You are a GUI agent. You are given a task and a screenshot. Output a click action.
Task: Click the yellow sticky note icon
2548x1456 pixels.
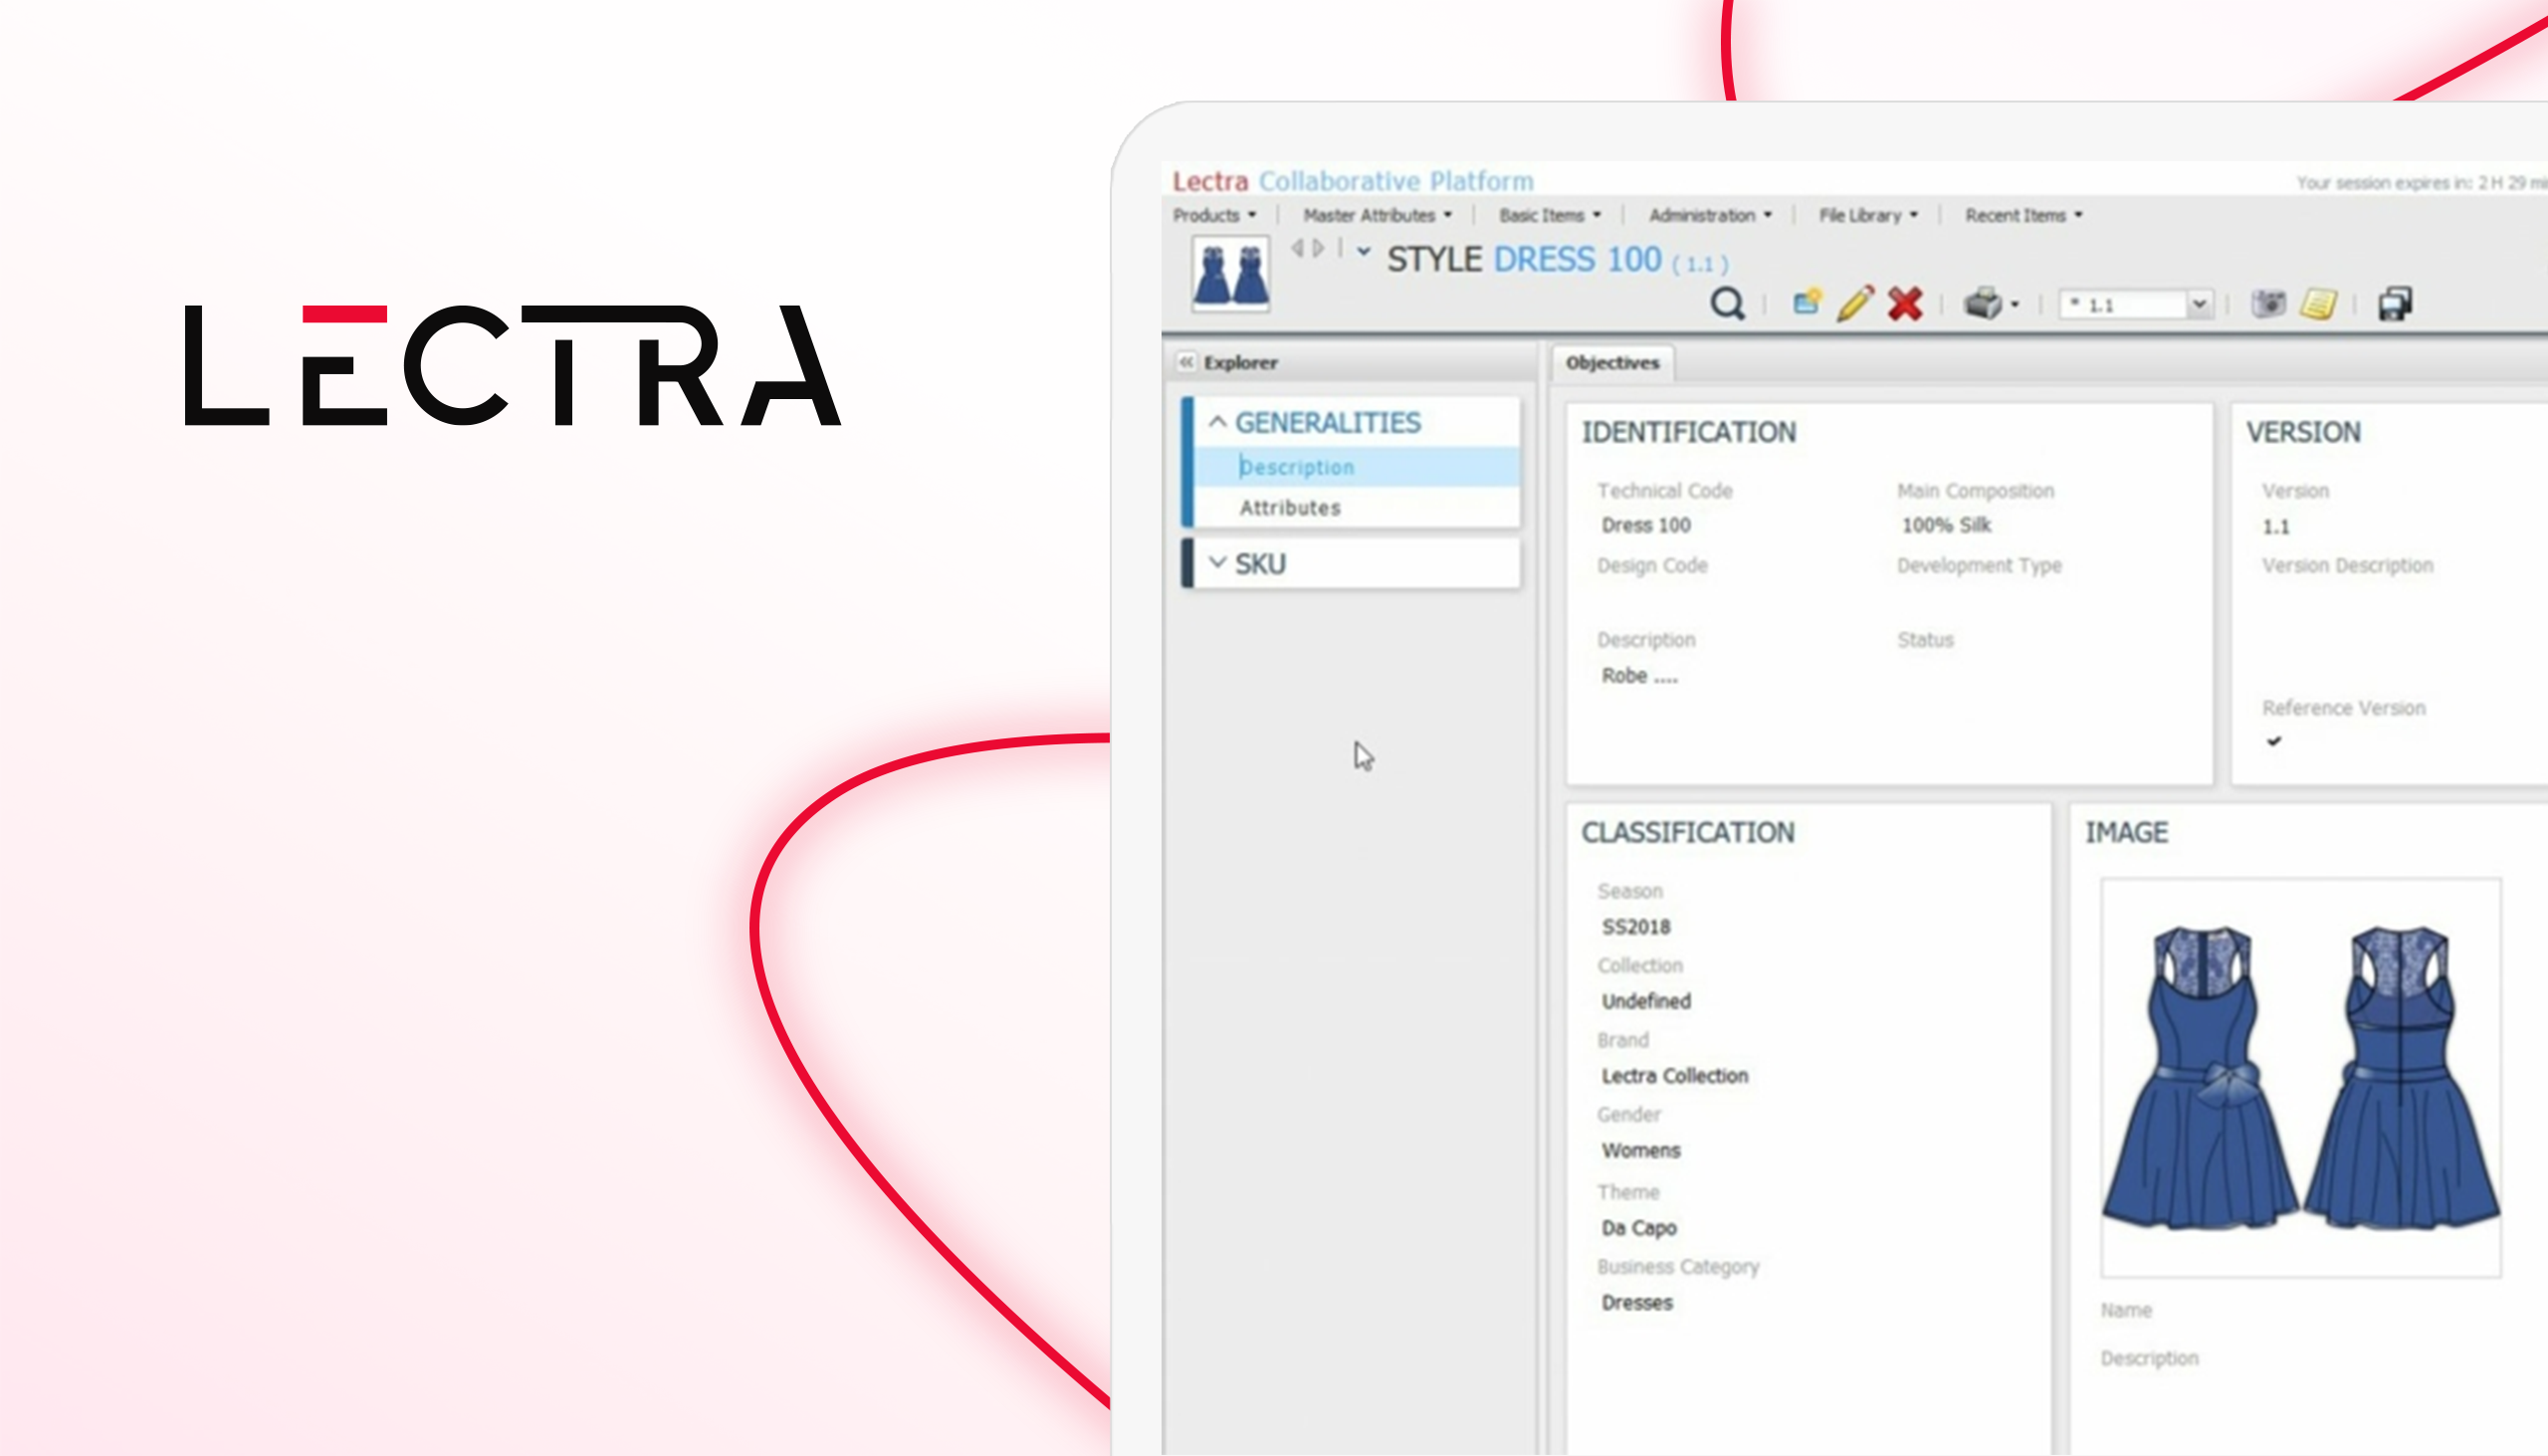click(2318, 303)
